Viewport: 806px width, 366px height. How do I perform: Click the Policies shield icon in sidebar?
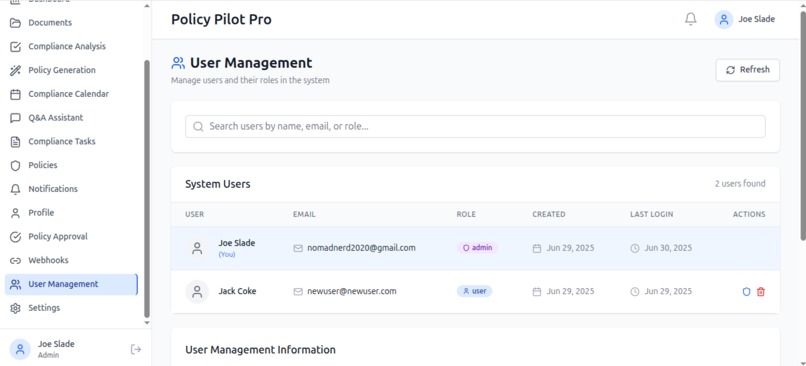tap(15, 166)
